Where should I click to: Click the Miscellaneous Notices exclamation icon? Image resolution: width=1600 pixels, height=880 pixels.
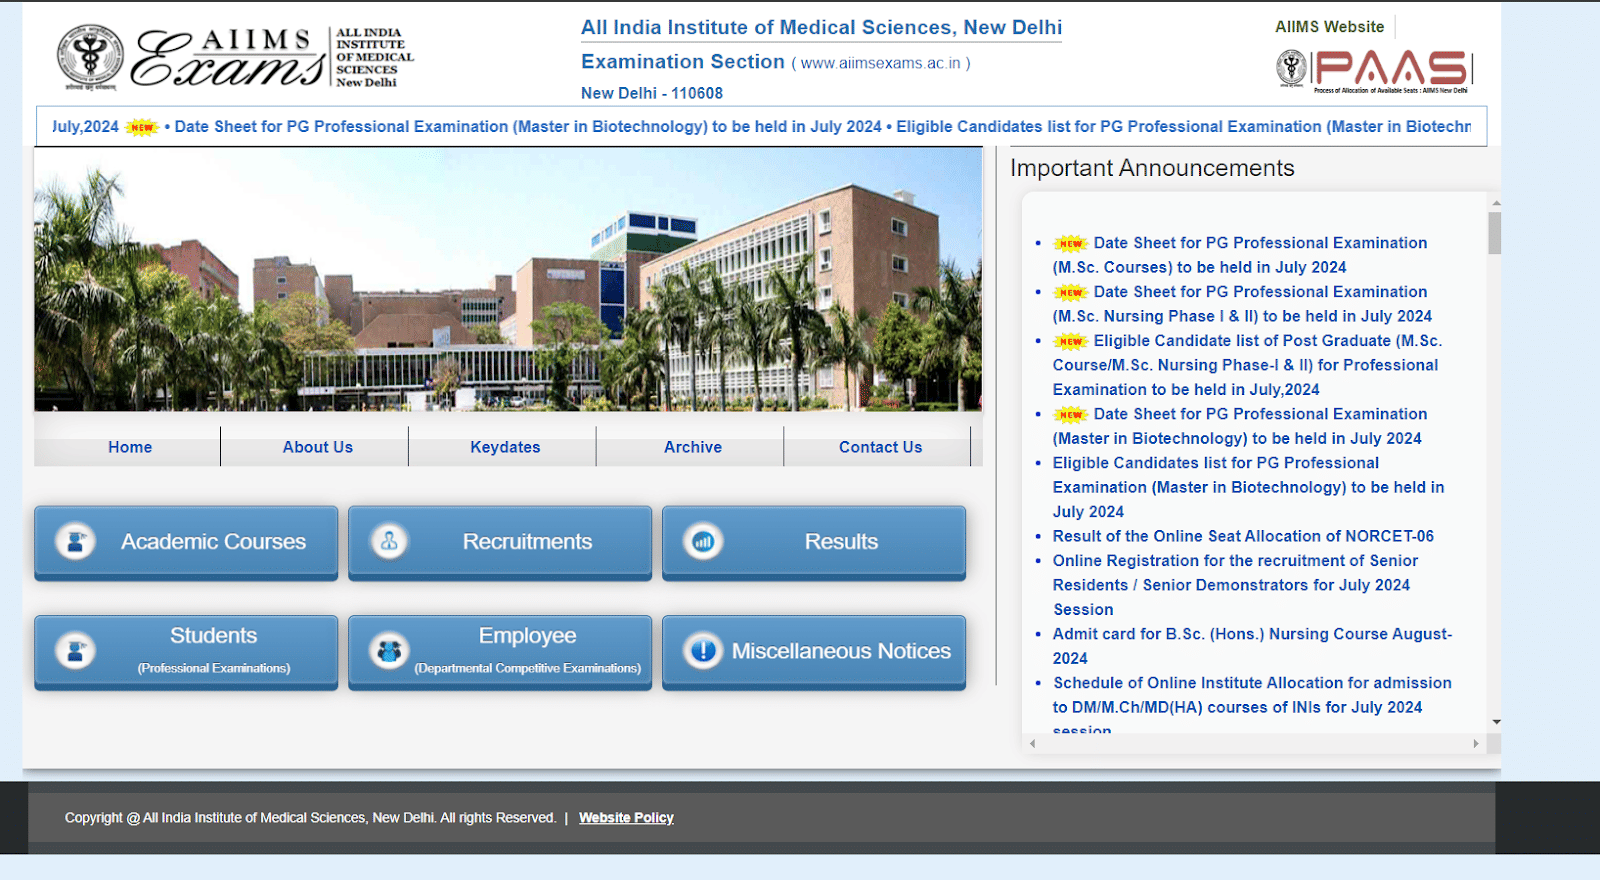tap(703, 651)
